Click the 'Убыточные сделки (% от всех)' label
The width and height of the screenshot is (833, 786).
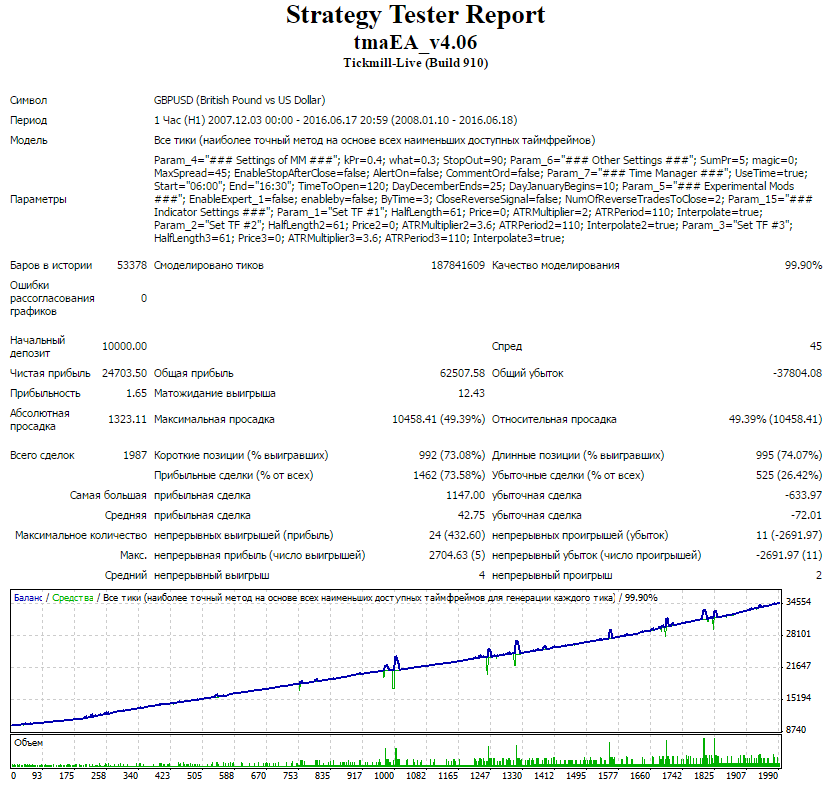(568, 476)
